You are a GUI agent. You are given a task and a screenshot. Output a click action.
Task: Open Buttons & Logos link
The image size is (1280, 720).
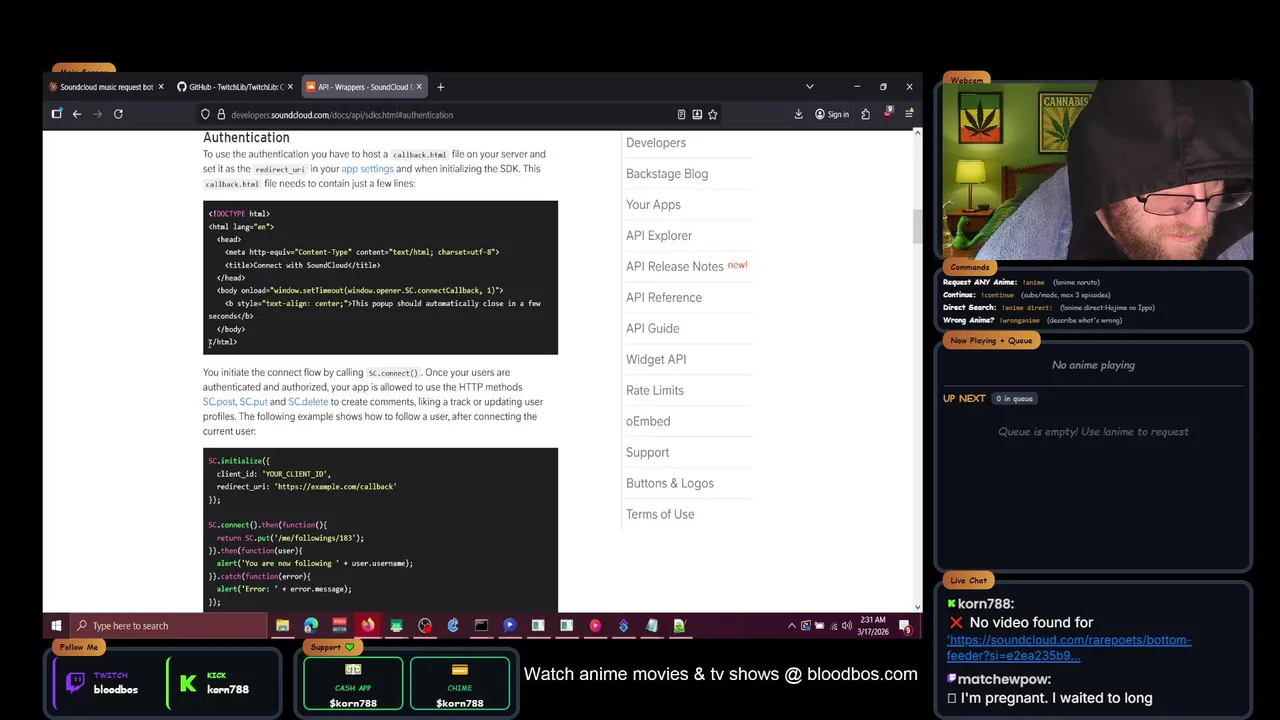[x=670, y=484]
